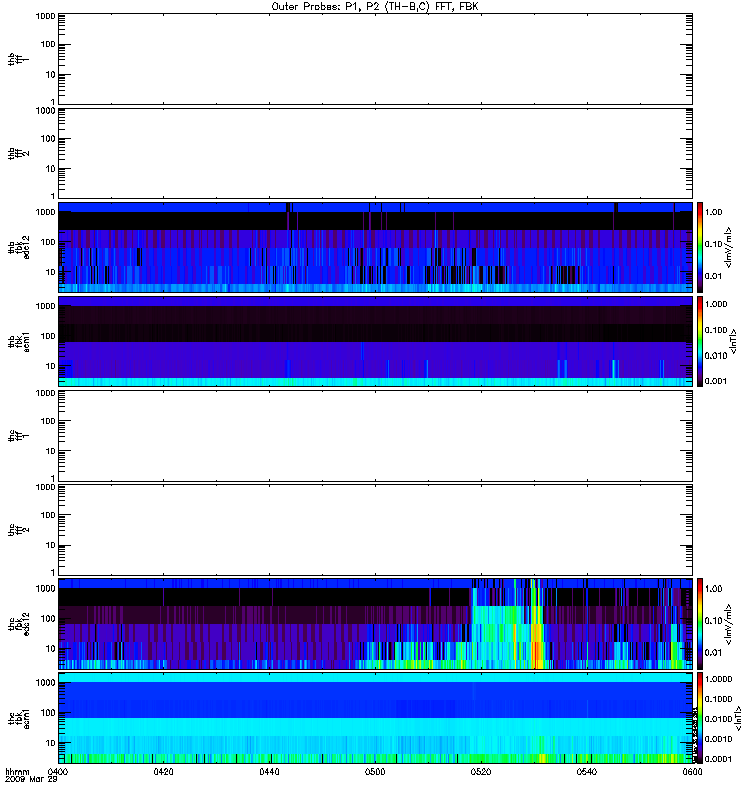Image resolution: width=750 pixels, height=800 pixels.
Task: Click the '0540' time axis label
Action: [587, 772]
